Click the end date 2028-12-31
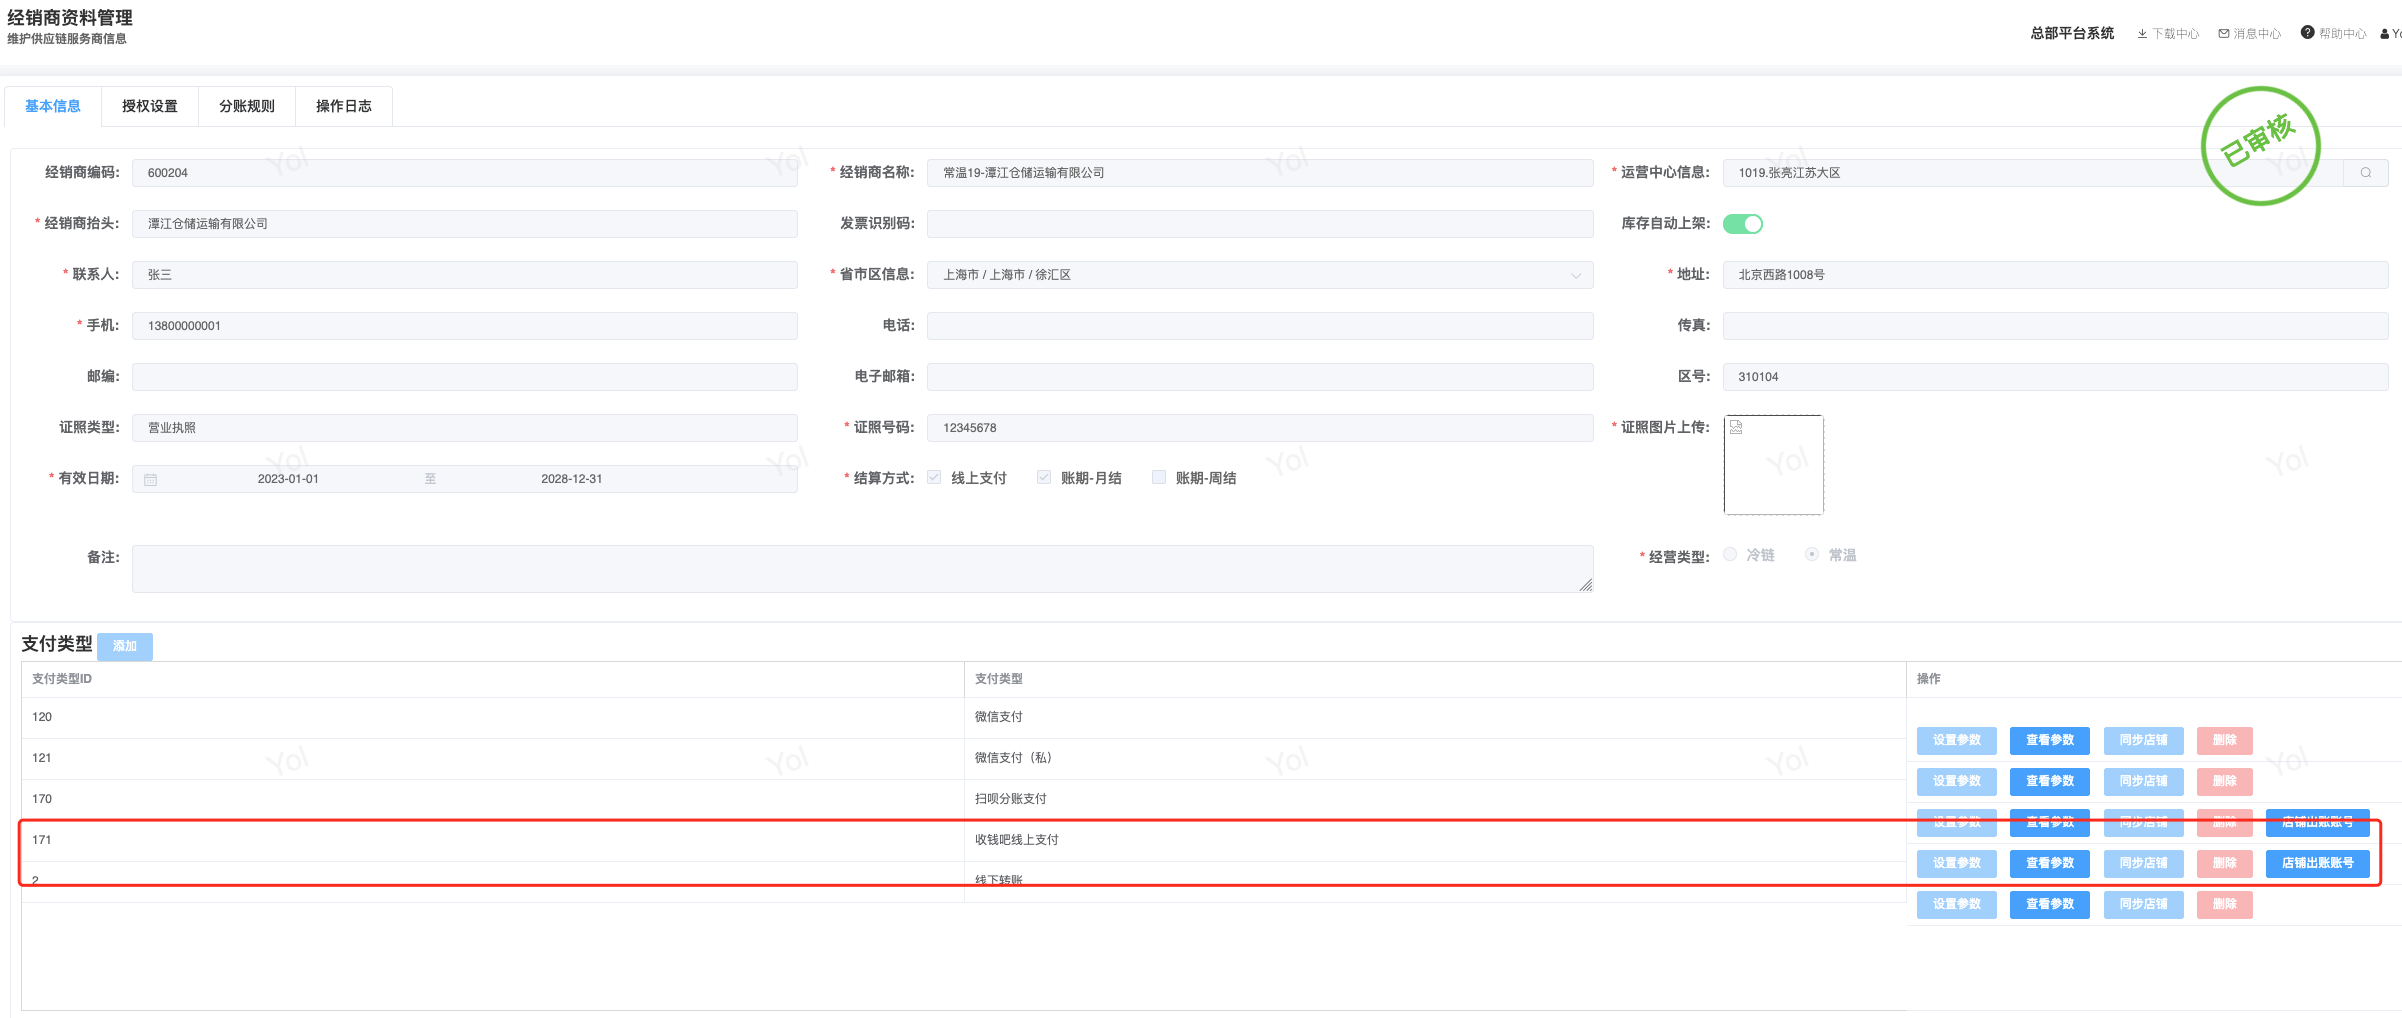2402x1018 pixels. click(x=572, y=479)
